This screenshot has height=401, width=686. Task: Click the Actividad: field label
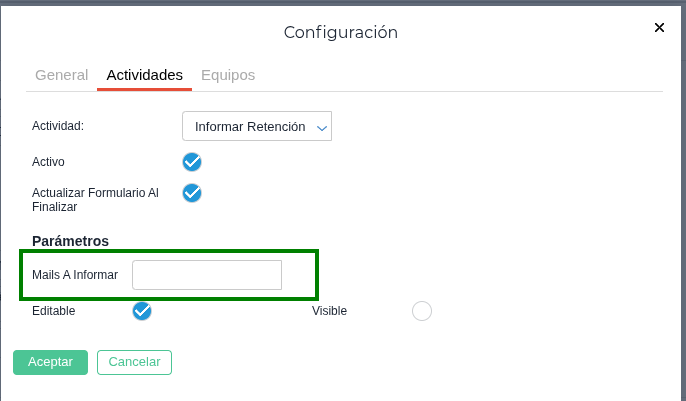58,126
